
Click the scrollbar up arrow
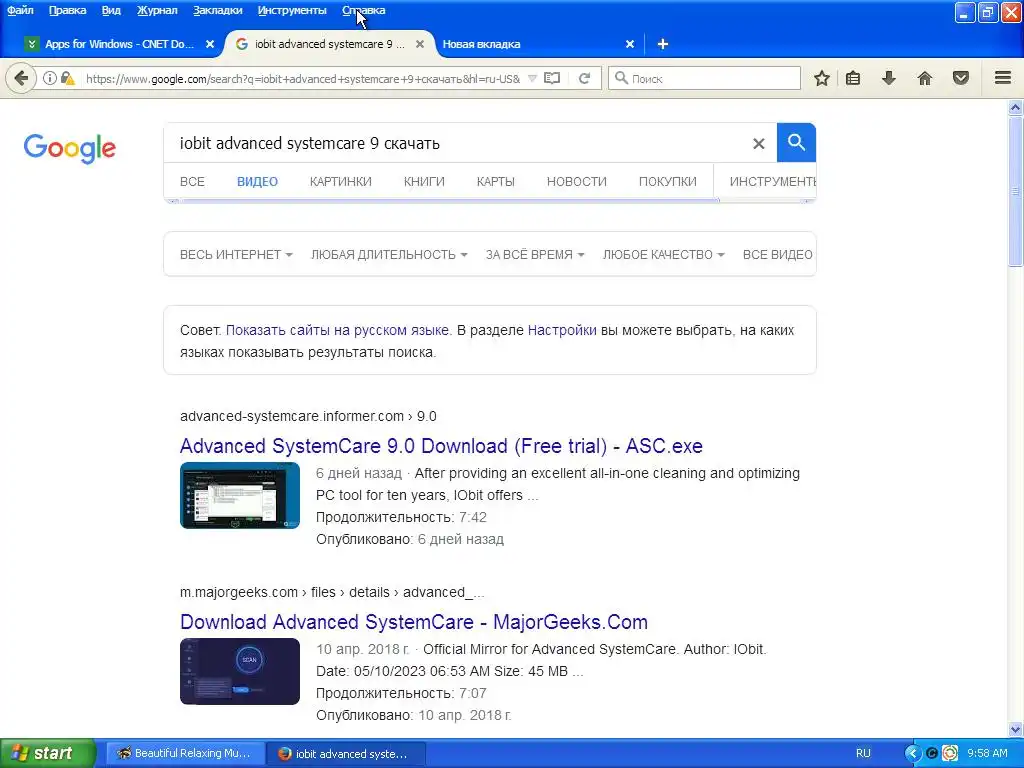[1015, 107]
